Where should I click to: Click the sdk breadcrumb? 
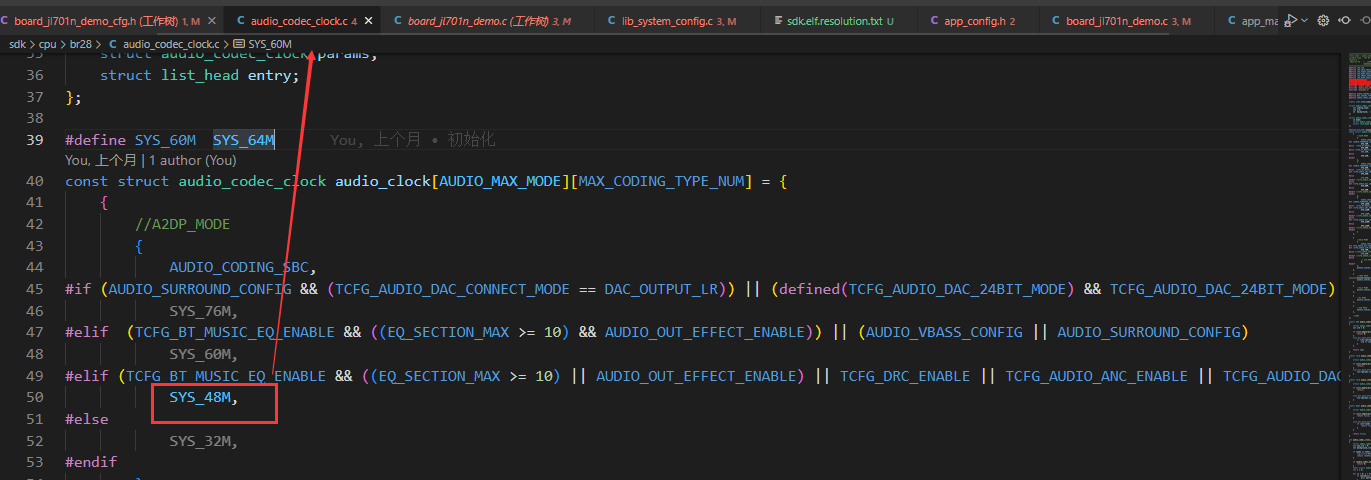pos(18,44)
